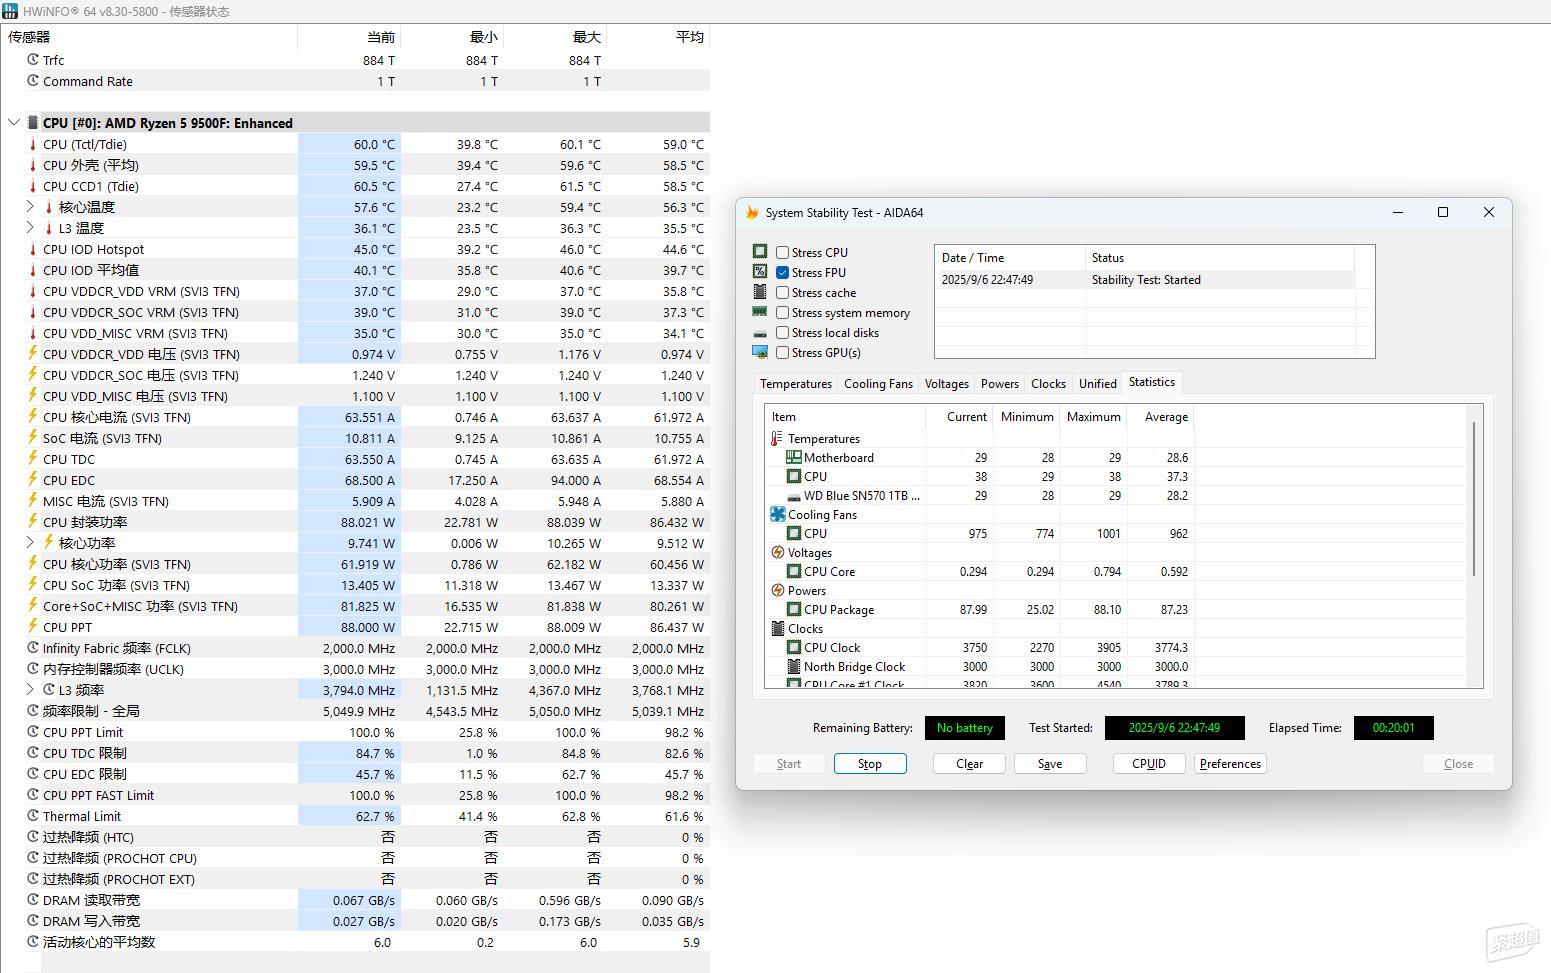Open CPUID from AIDA64 window
The height and width of the screenshot is (973, 1551).
coord(1149,763)
